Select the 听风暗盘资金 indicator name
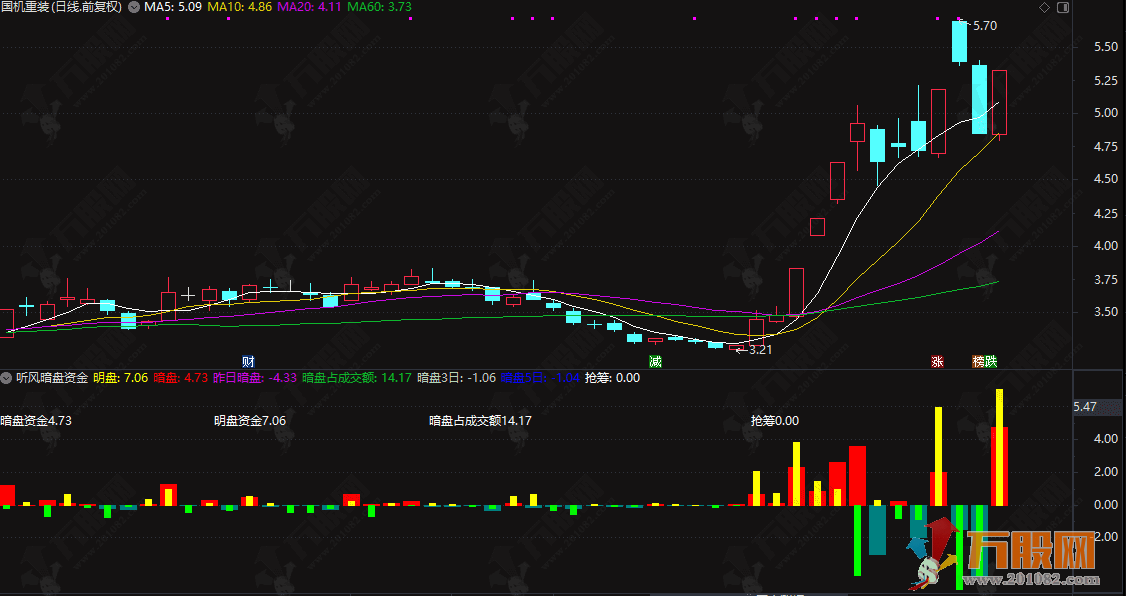This screenshot has height=596, width=1126. point(52,378)
